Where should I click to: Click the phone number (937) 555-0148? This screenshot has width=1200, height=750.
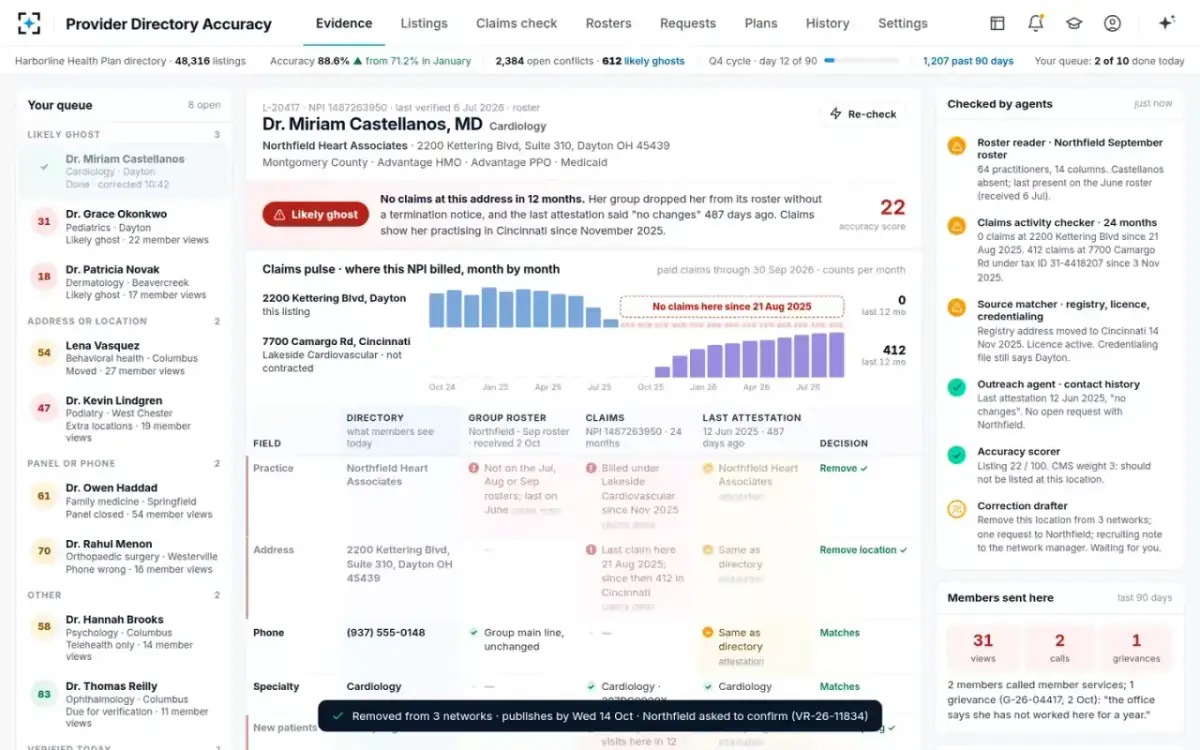click(386, 633)
